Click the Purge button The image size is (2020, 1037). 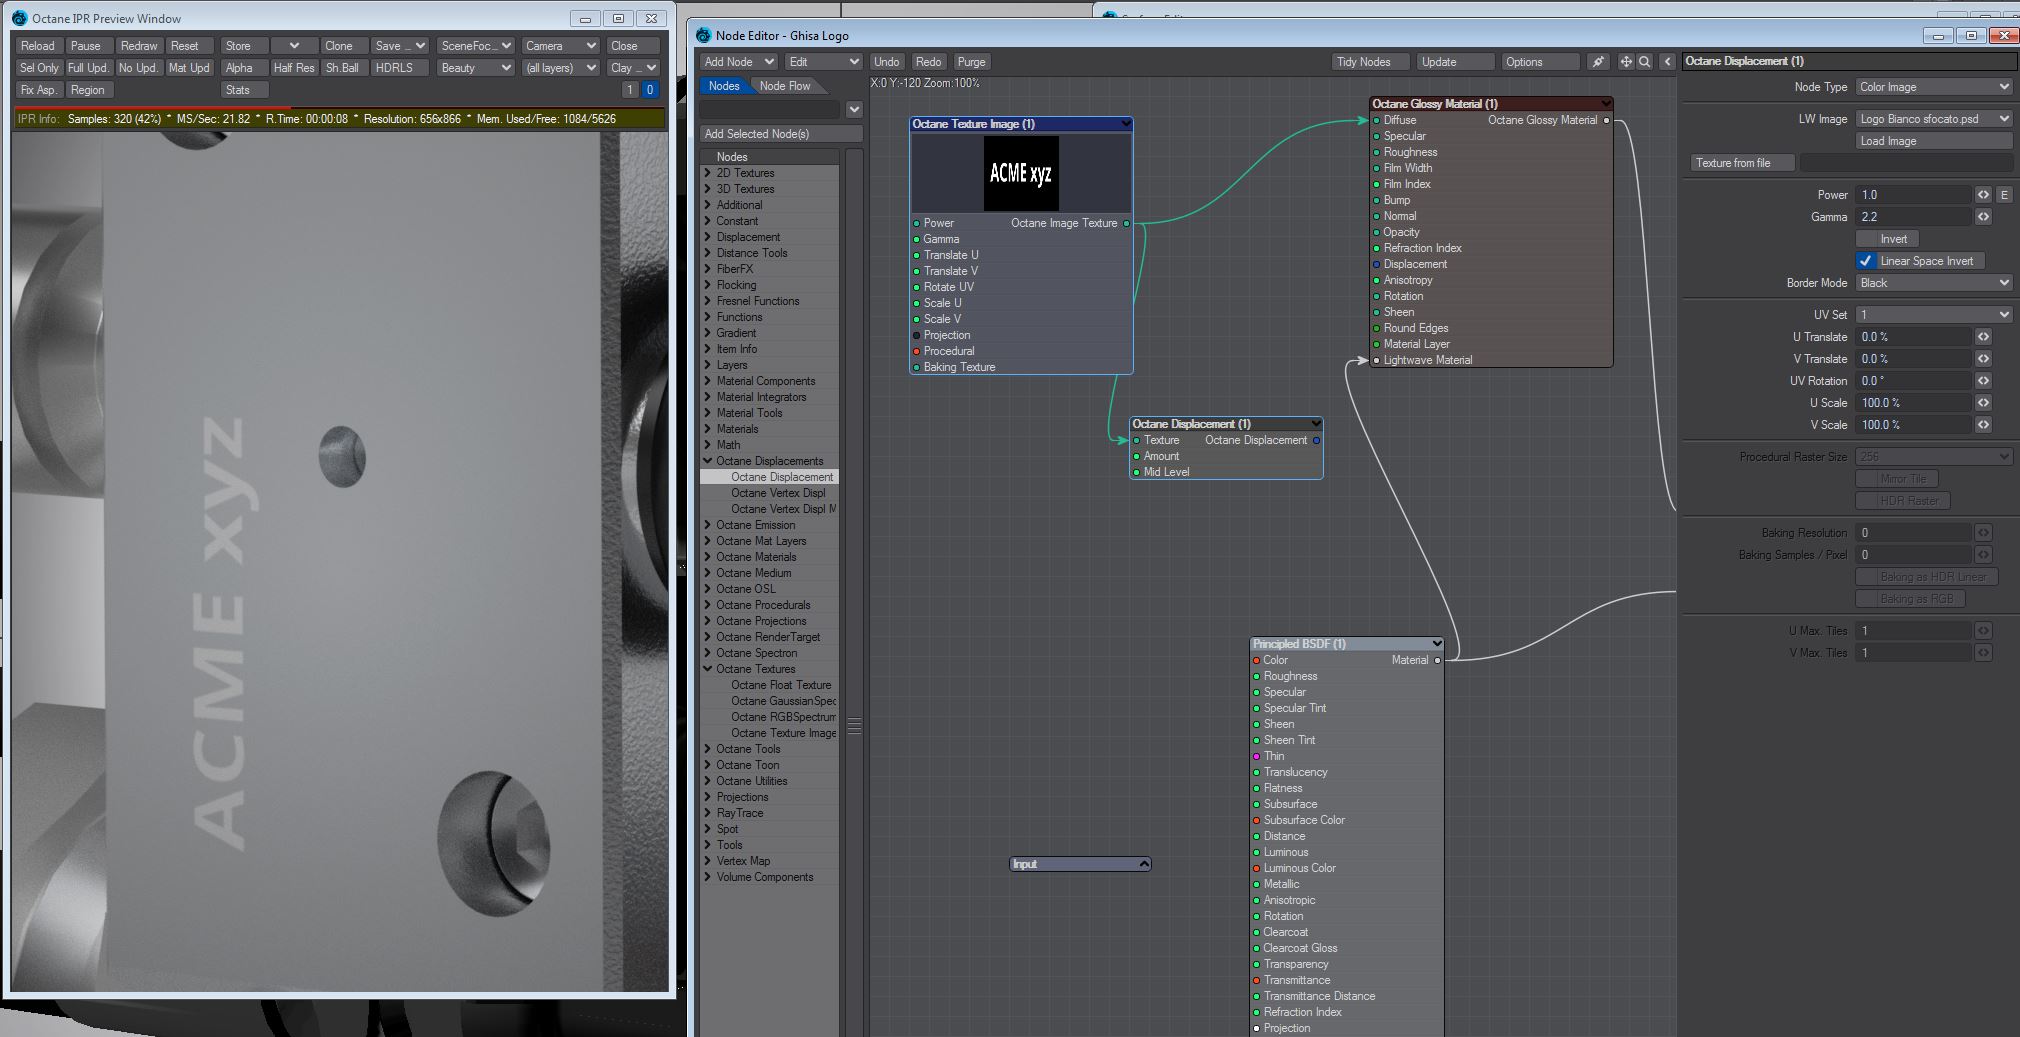971,62
